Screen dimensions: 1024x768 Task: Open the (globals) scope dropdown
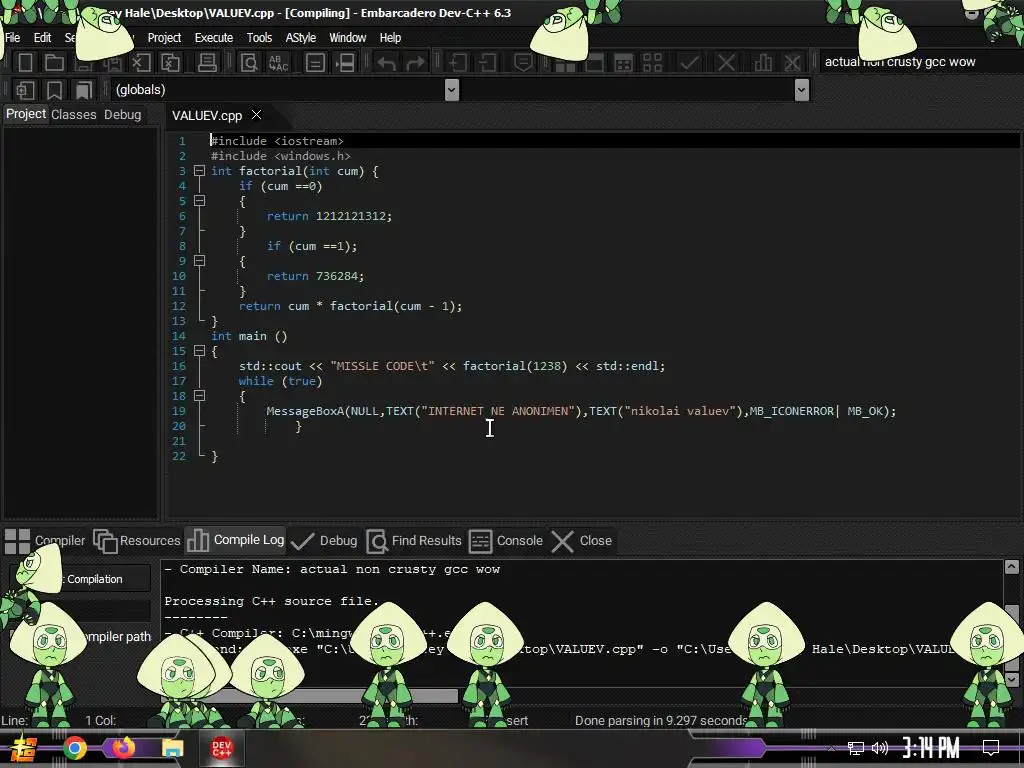coord(451,90)
